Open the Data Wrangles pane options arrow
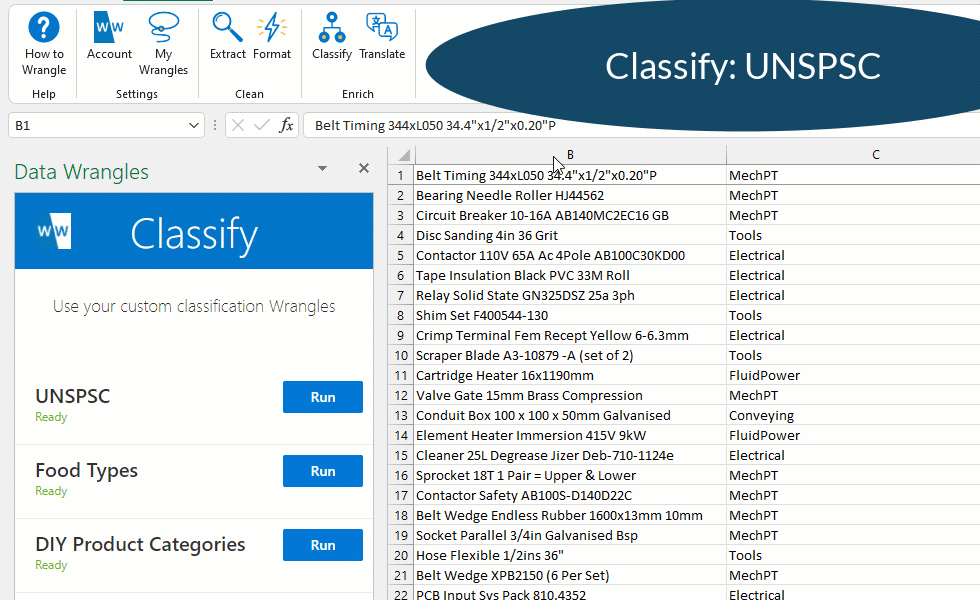 [x=322, y=168]
